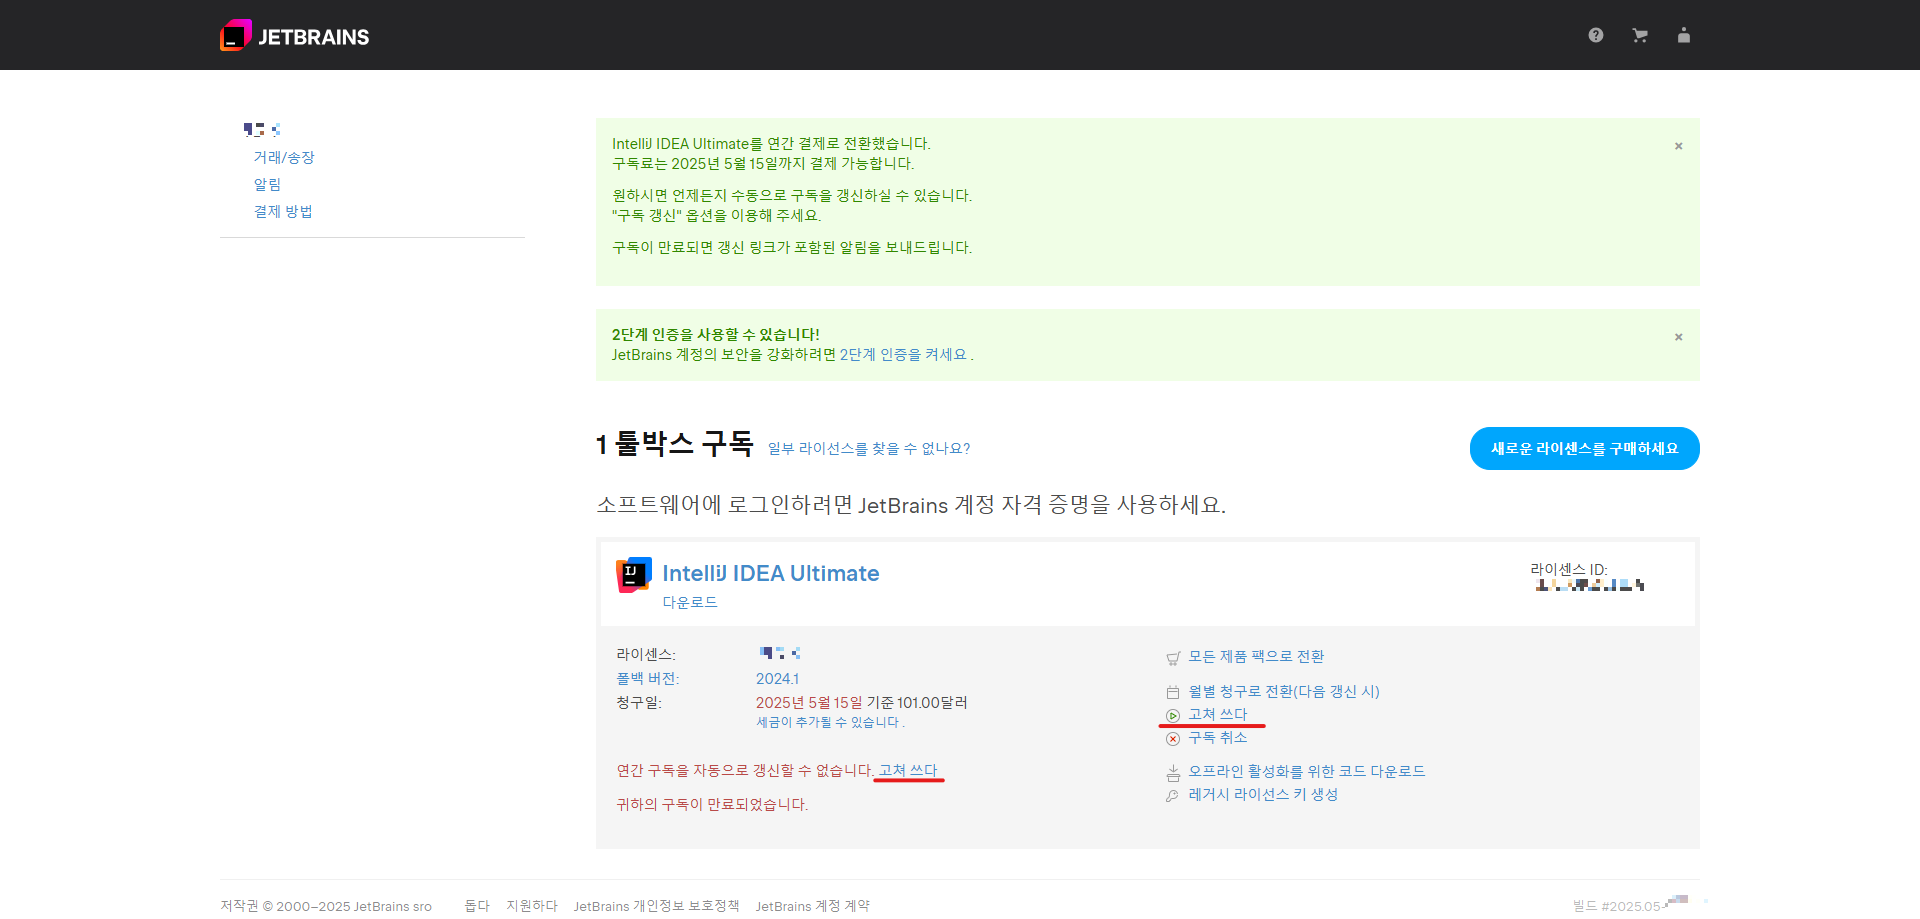Click the 새로운 라이선스를 구매하세요 button
The width and height of the screenshot is (1920, 919).
point(1584,448)
